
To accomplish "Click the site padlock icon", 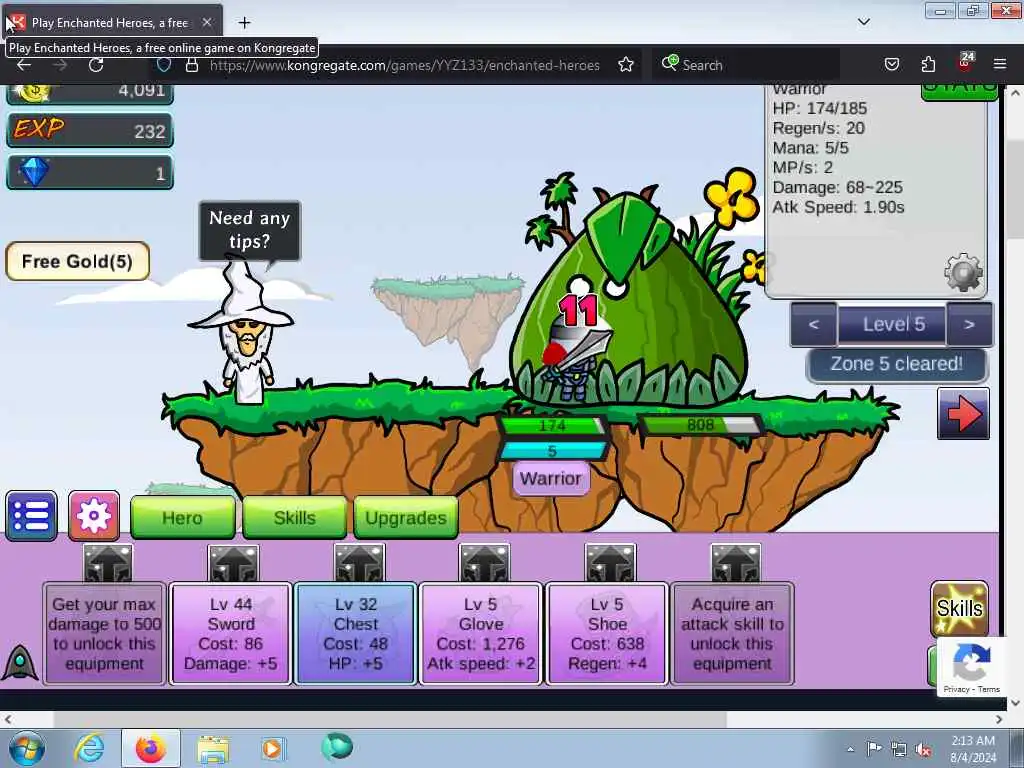I will [x=191, y=65].
